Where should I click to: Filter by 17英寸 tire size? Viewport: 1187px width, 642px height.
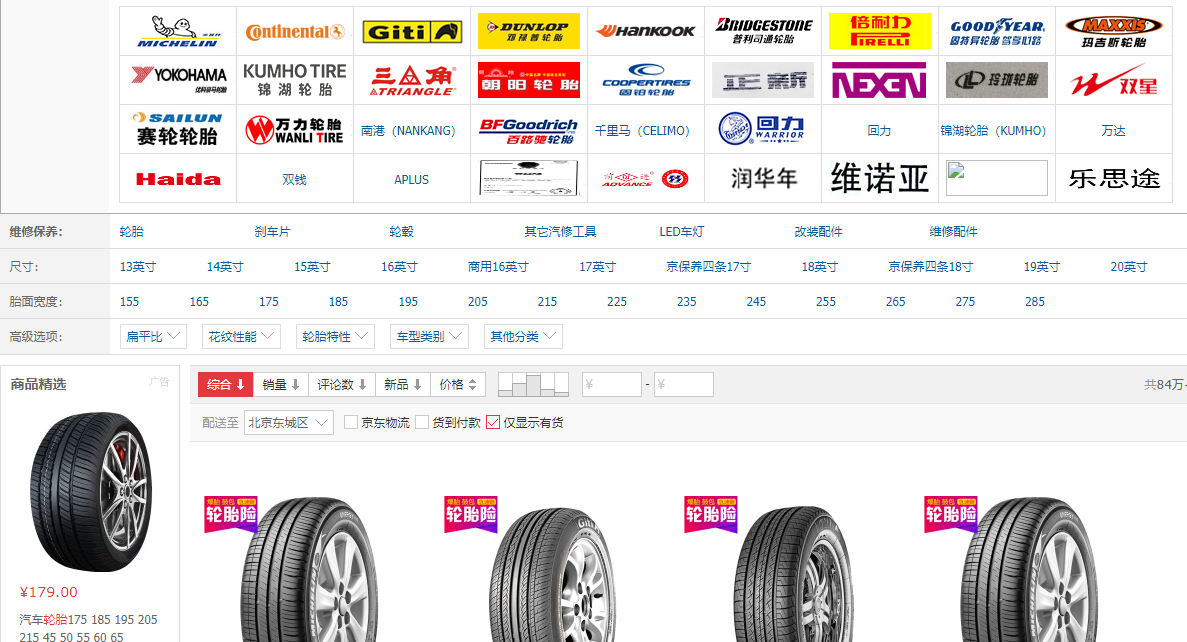click(x=597, y=266)
